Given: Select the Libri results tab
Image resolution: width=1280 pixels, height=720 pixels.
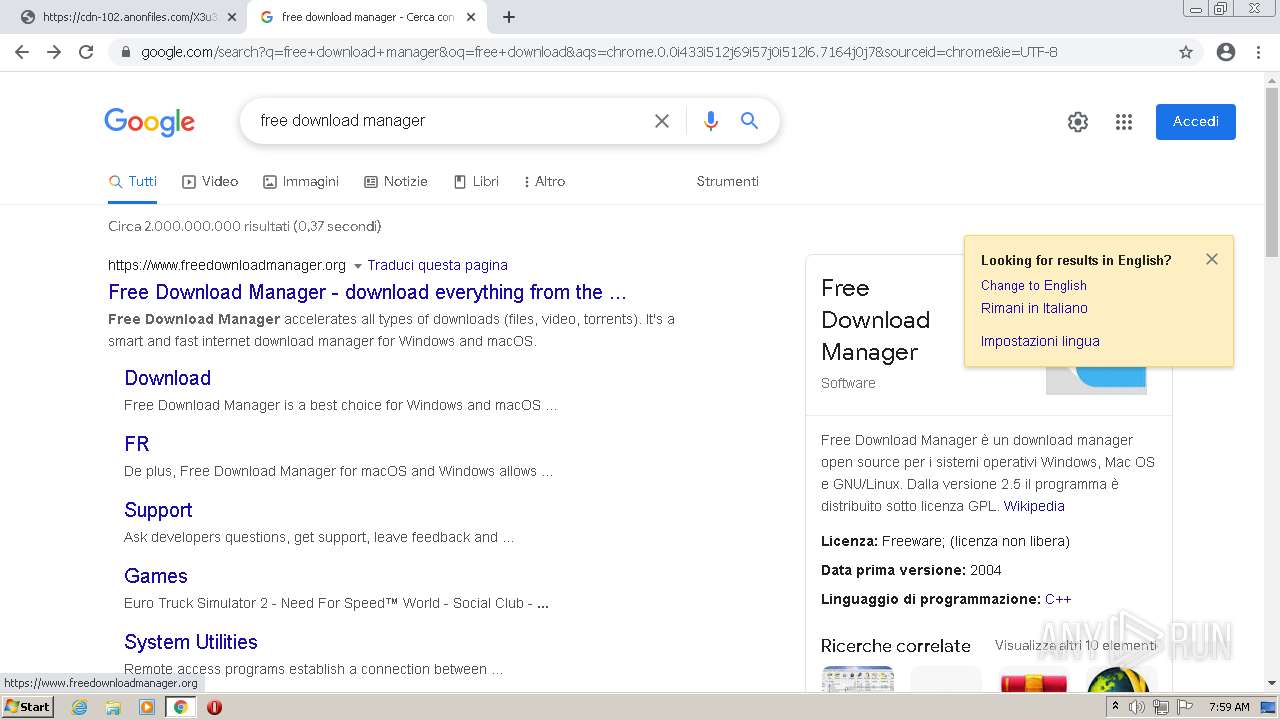Looking at the screenshot, I should click(476, 181).
